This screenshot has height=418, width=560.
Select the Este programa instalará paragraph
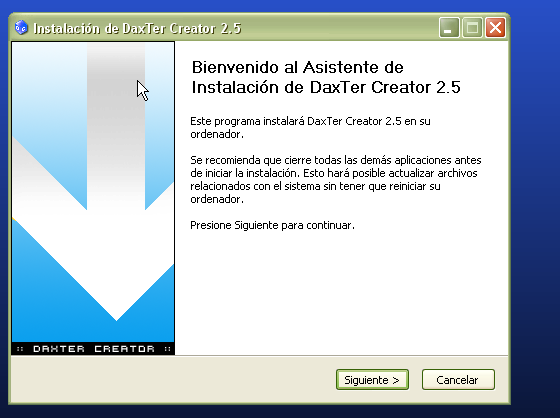(310, 128)
